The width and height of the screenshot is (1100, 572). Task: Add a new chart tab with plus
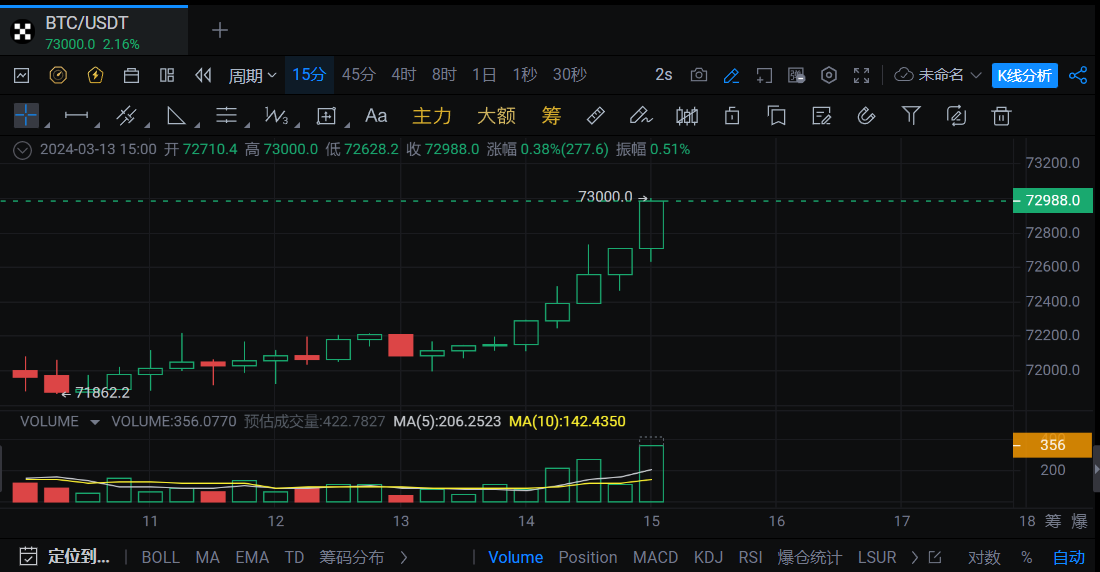pyautogui.click(x=220, y=30)
